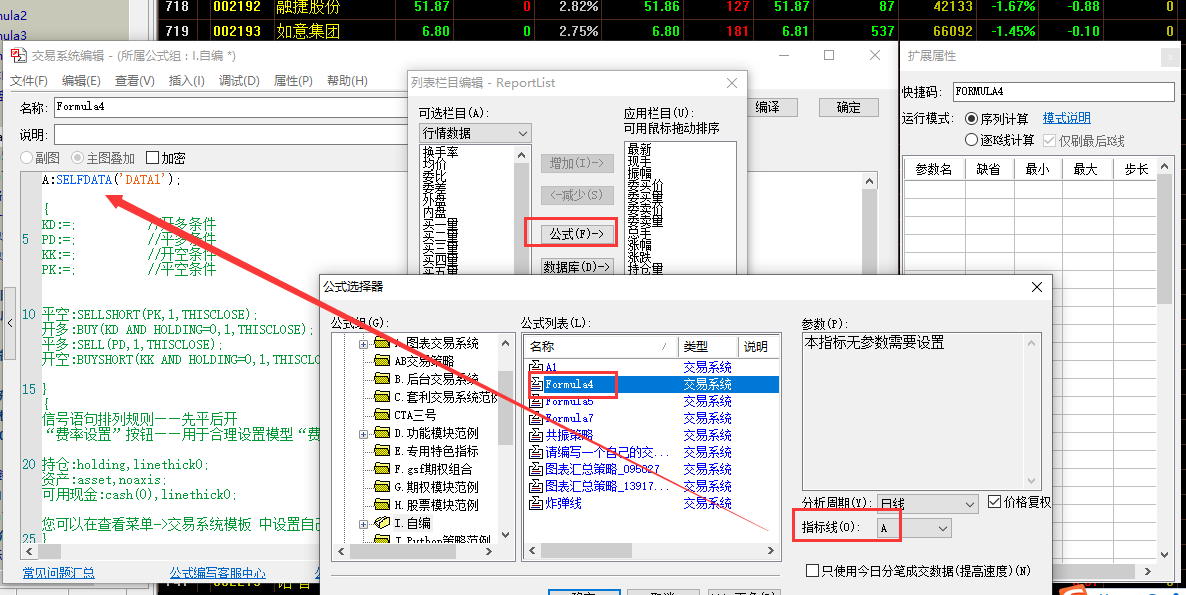This screenshot has height=595, width=1186.
Task: Click the 公式(F)-> button
Action: tap(577, 234)
